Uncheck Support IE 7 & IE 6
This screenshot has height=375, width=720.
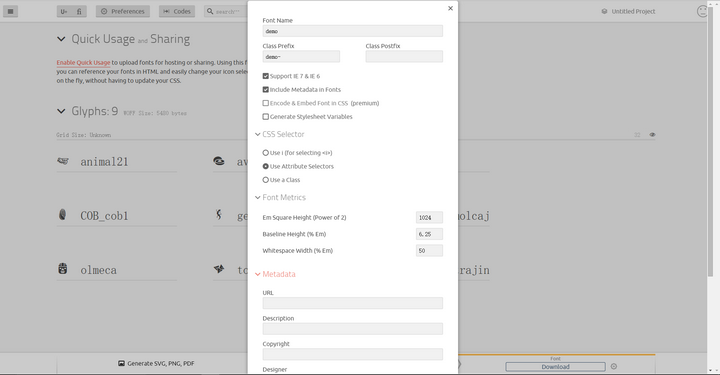point(265,76)
